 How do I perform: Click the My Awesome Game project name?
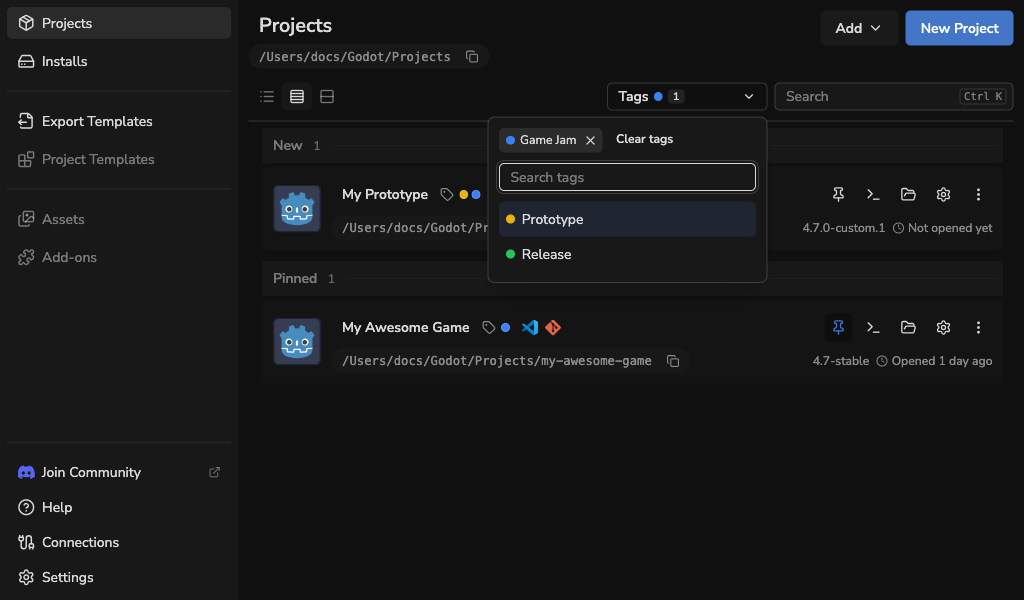(x=406, y=327)
